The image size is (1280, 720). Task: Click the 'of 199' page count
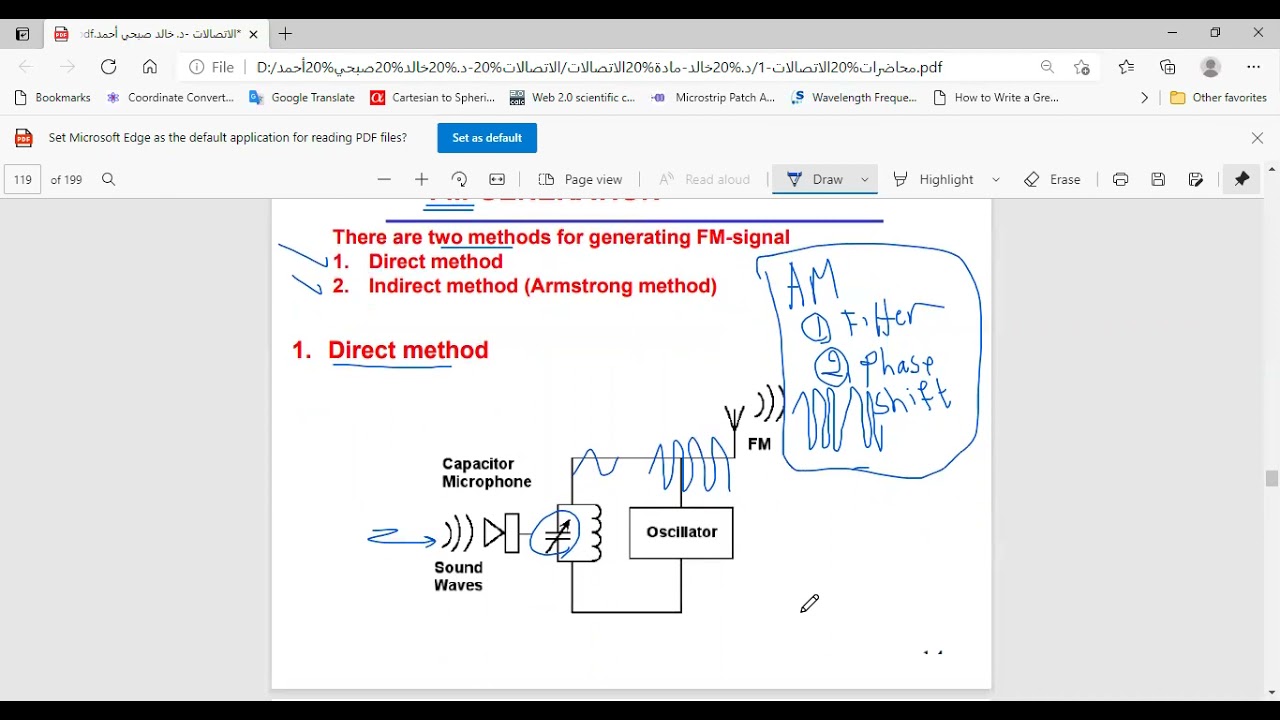[x=66, y=180]
